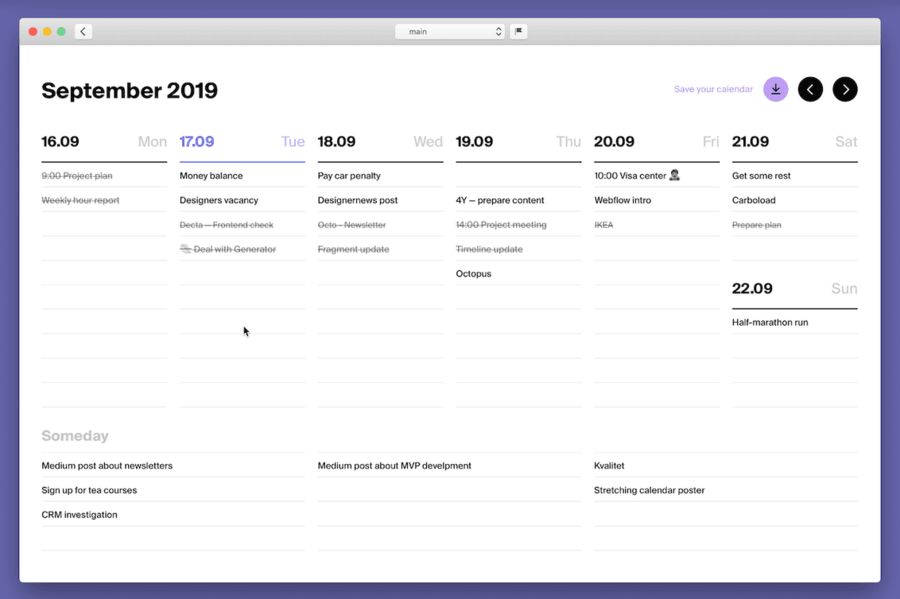Select Stretching calendar poster item
Image resolution: width=900 pixels, height=599 pixels.
649,491
